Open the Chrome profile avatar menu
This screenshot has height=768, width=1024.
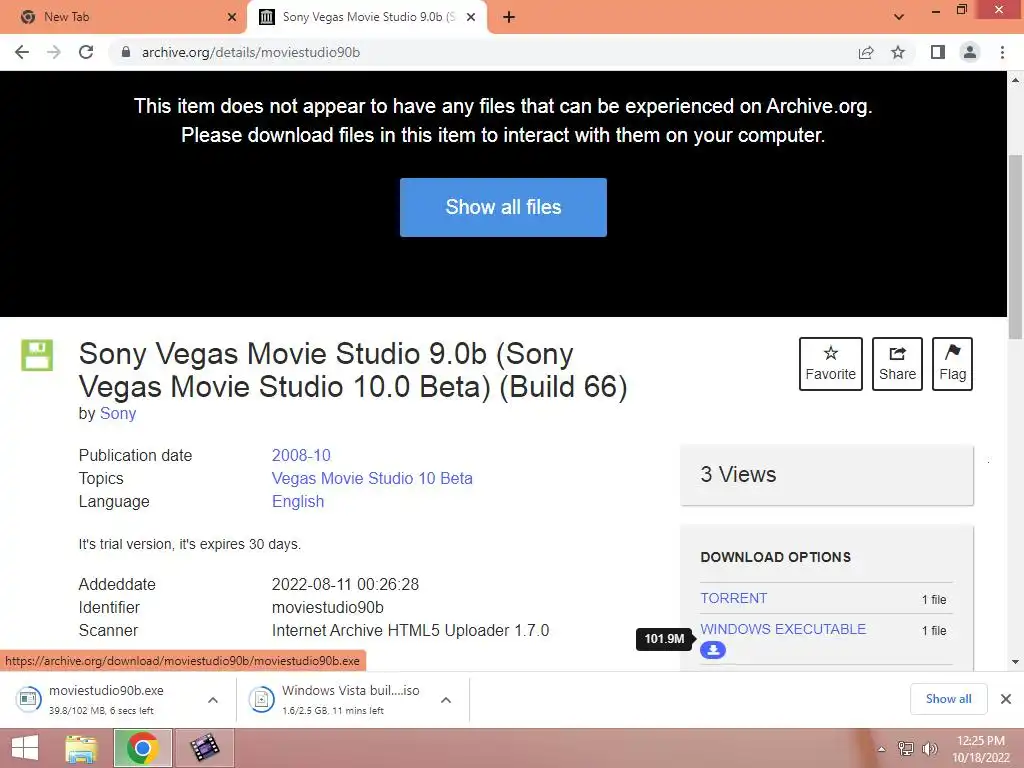[x=970, y=52]
